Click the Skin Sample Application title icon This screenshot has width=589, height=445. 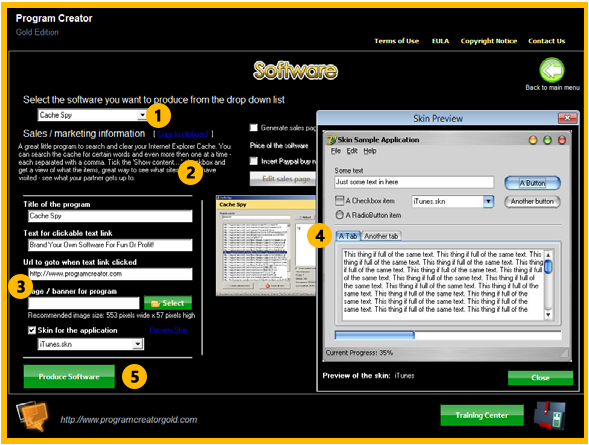pos(331,140)
